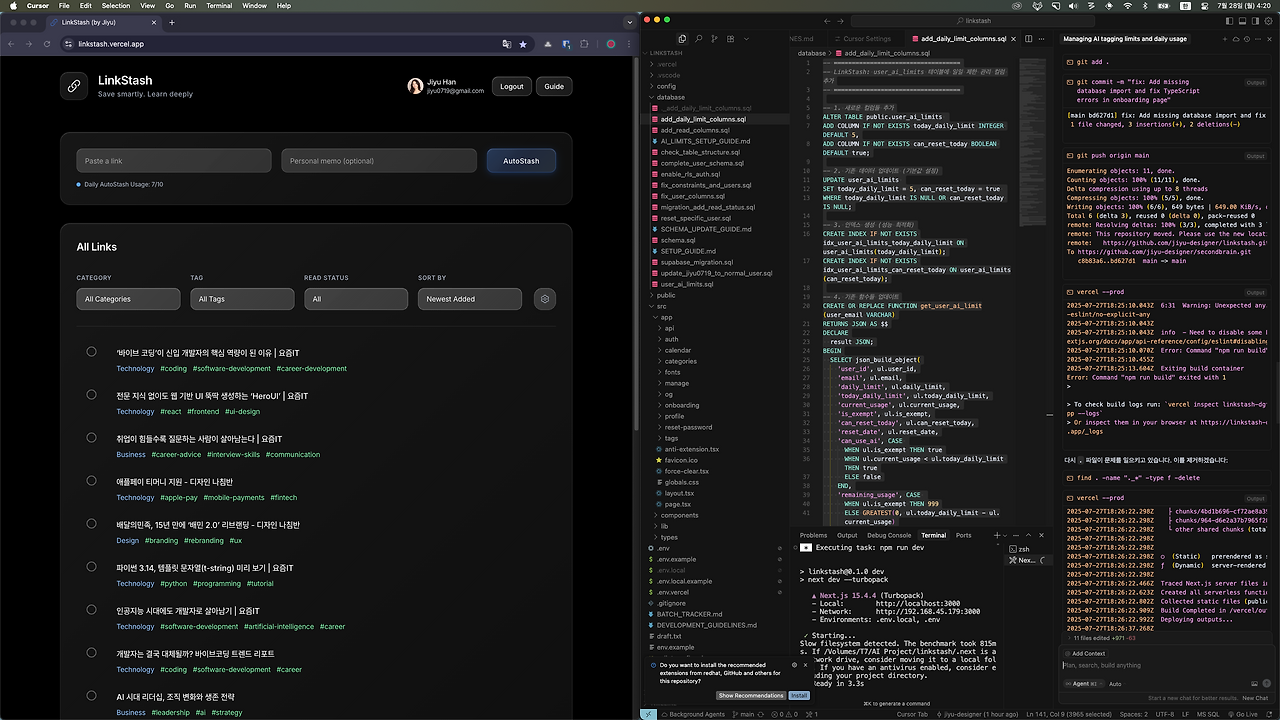Mark the '바이브 코딩' link as read
The image size is (1280, 720).
tap(91, 352)
